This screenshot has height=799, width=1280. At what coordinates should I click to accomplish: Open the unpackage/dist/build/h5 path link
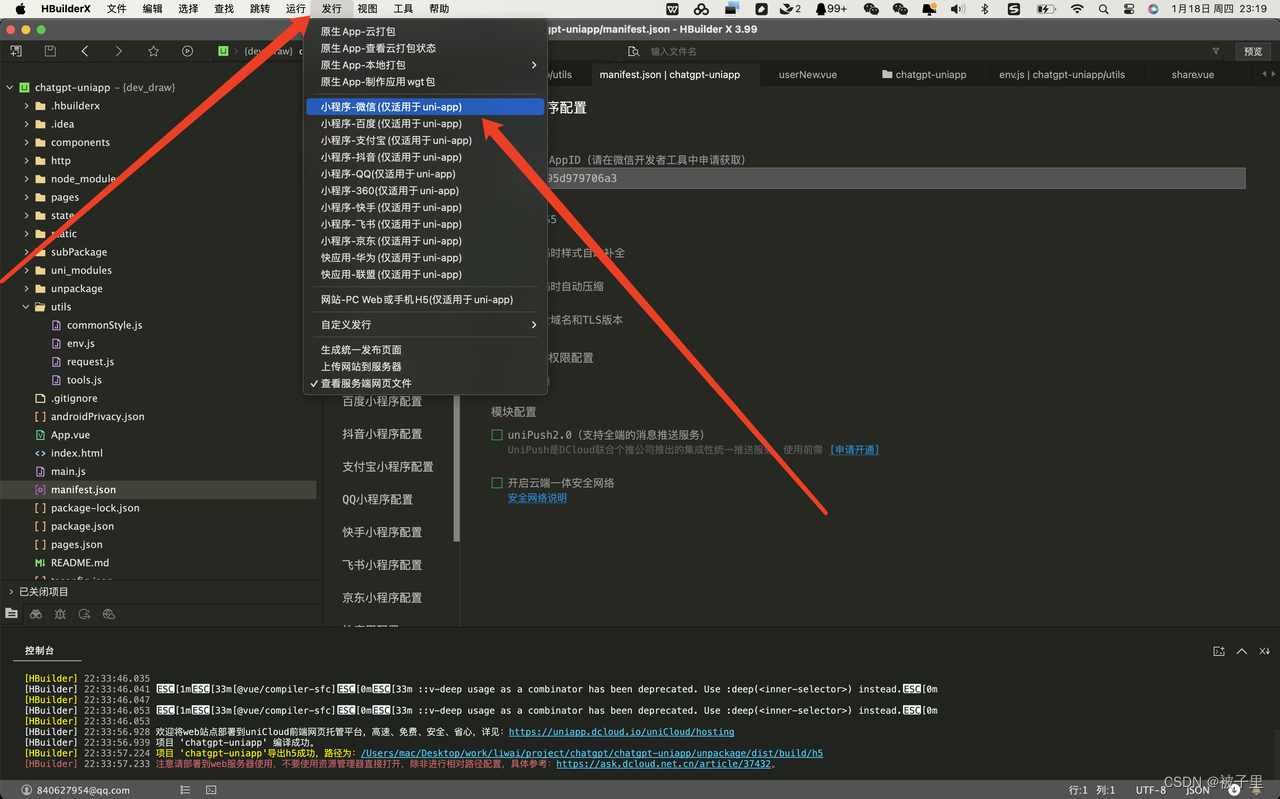tap(592, 753)
